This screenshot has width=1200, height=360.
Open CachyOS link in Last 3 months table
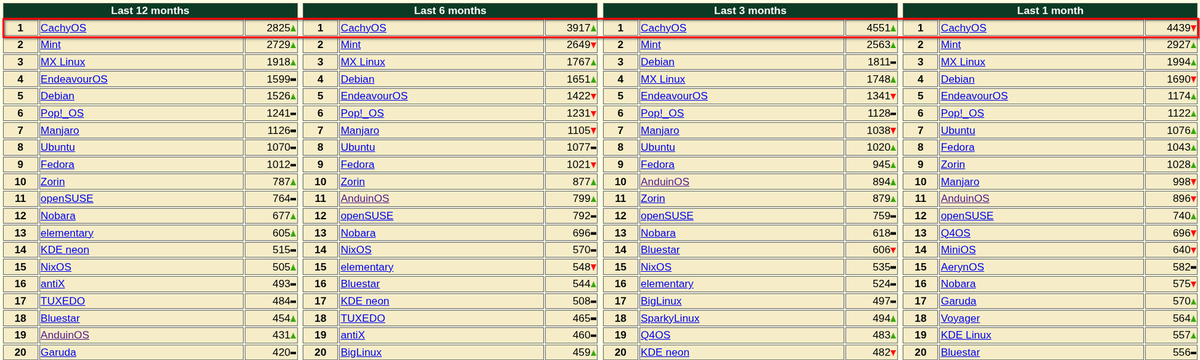click(663, 28)
